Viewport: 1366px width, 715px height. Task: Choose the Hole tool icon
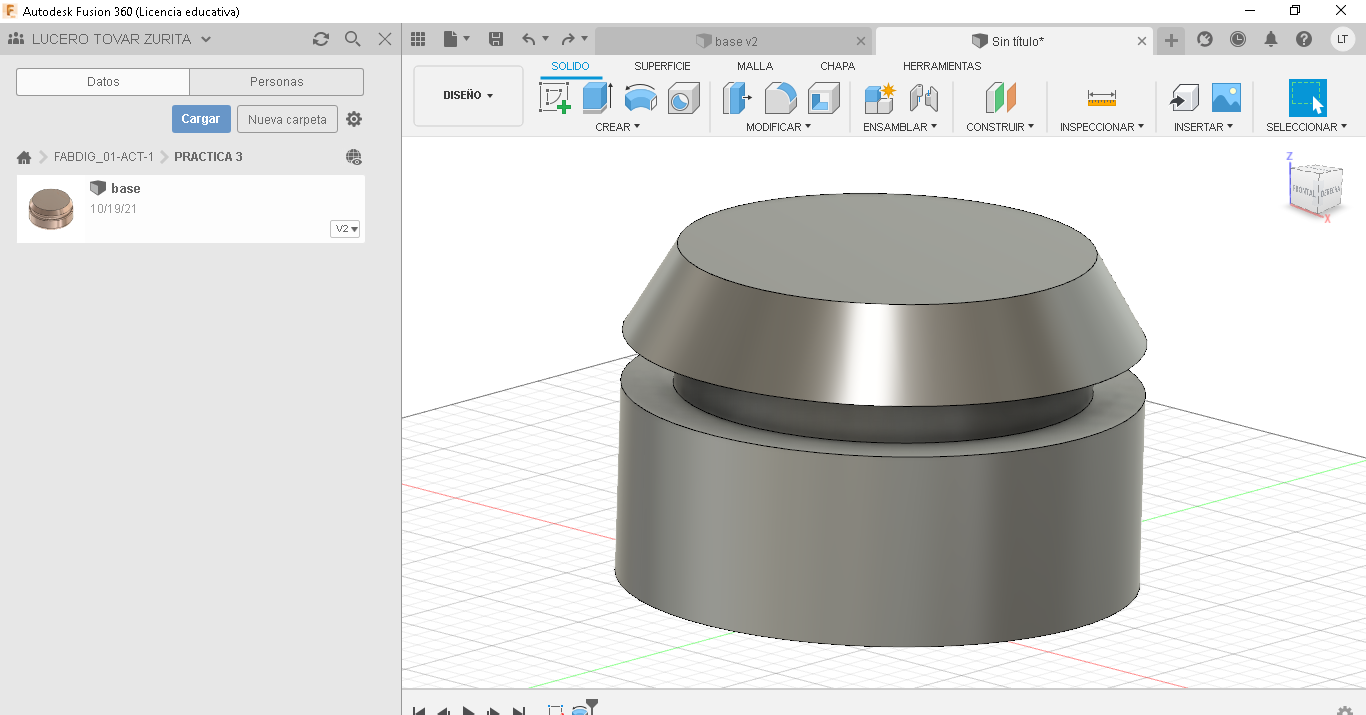[683, 98]
